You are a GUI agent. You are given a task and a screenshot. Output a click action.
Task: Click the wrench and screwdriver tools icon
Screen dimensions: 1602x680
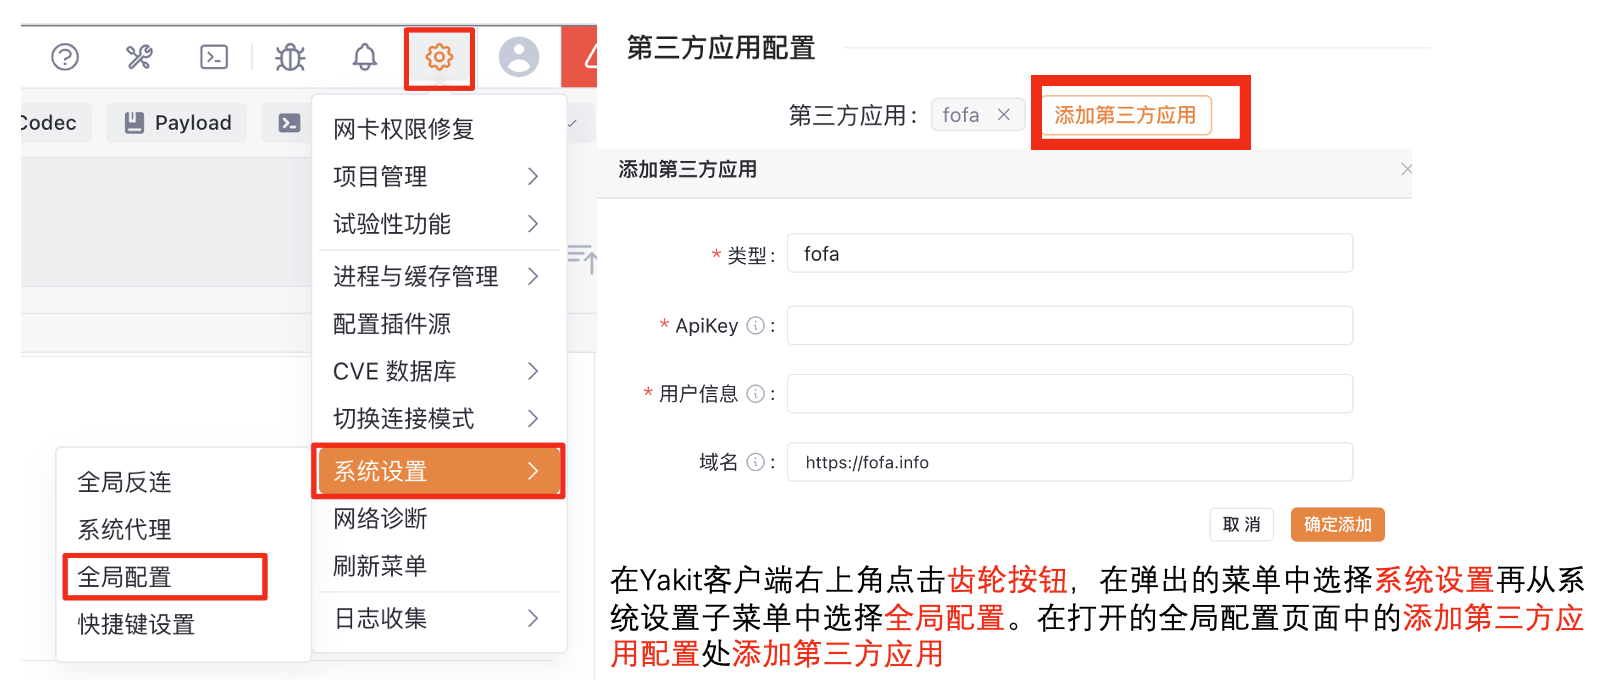(x=139, y=57)
